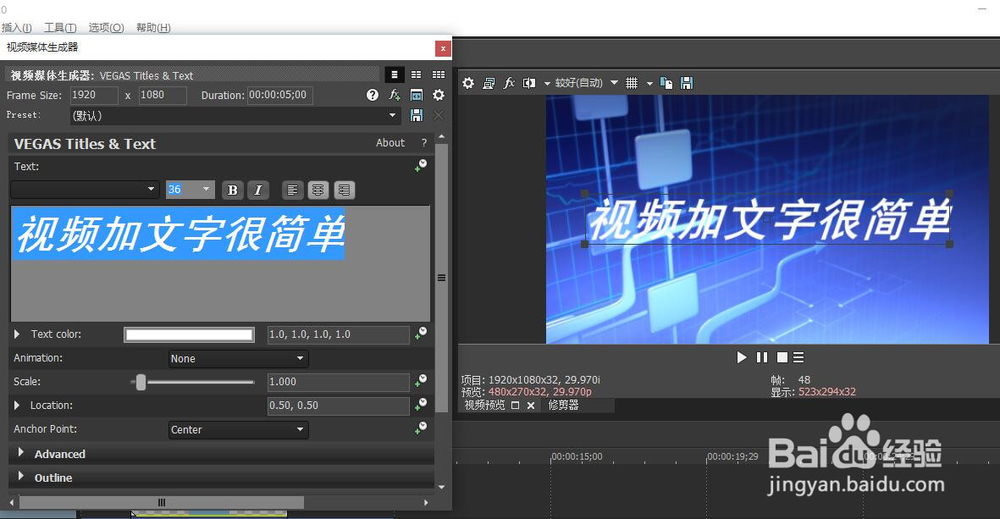The image size is (1000, 519).
Task: Expand the Location section
Action: (17, 405)
